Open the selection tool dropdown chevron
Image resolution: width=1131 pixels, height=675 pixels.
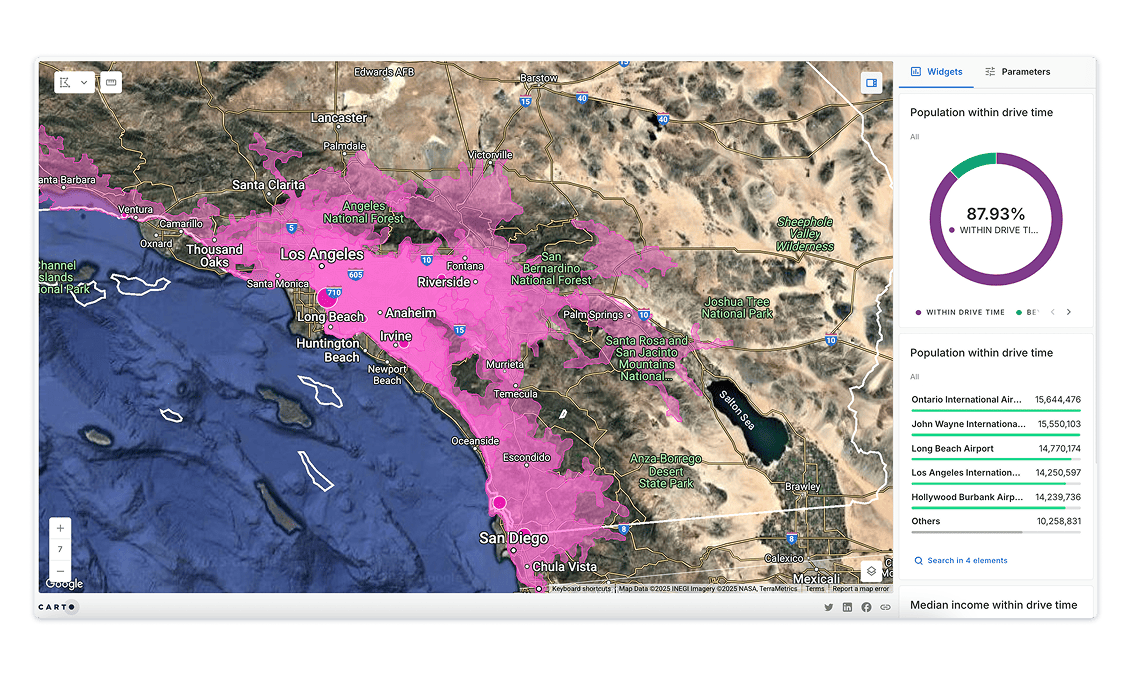tap(82, 82)
